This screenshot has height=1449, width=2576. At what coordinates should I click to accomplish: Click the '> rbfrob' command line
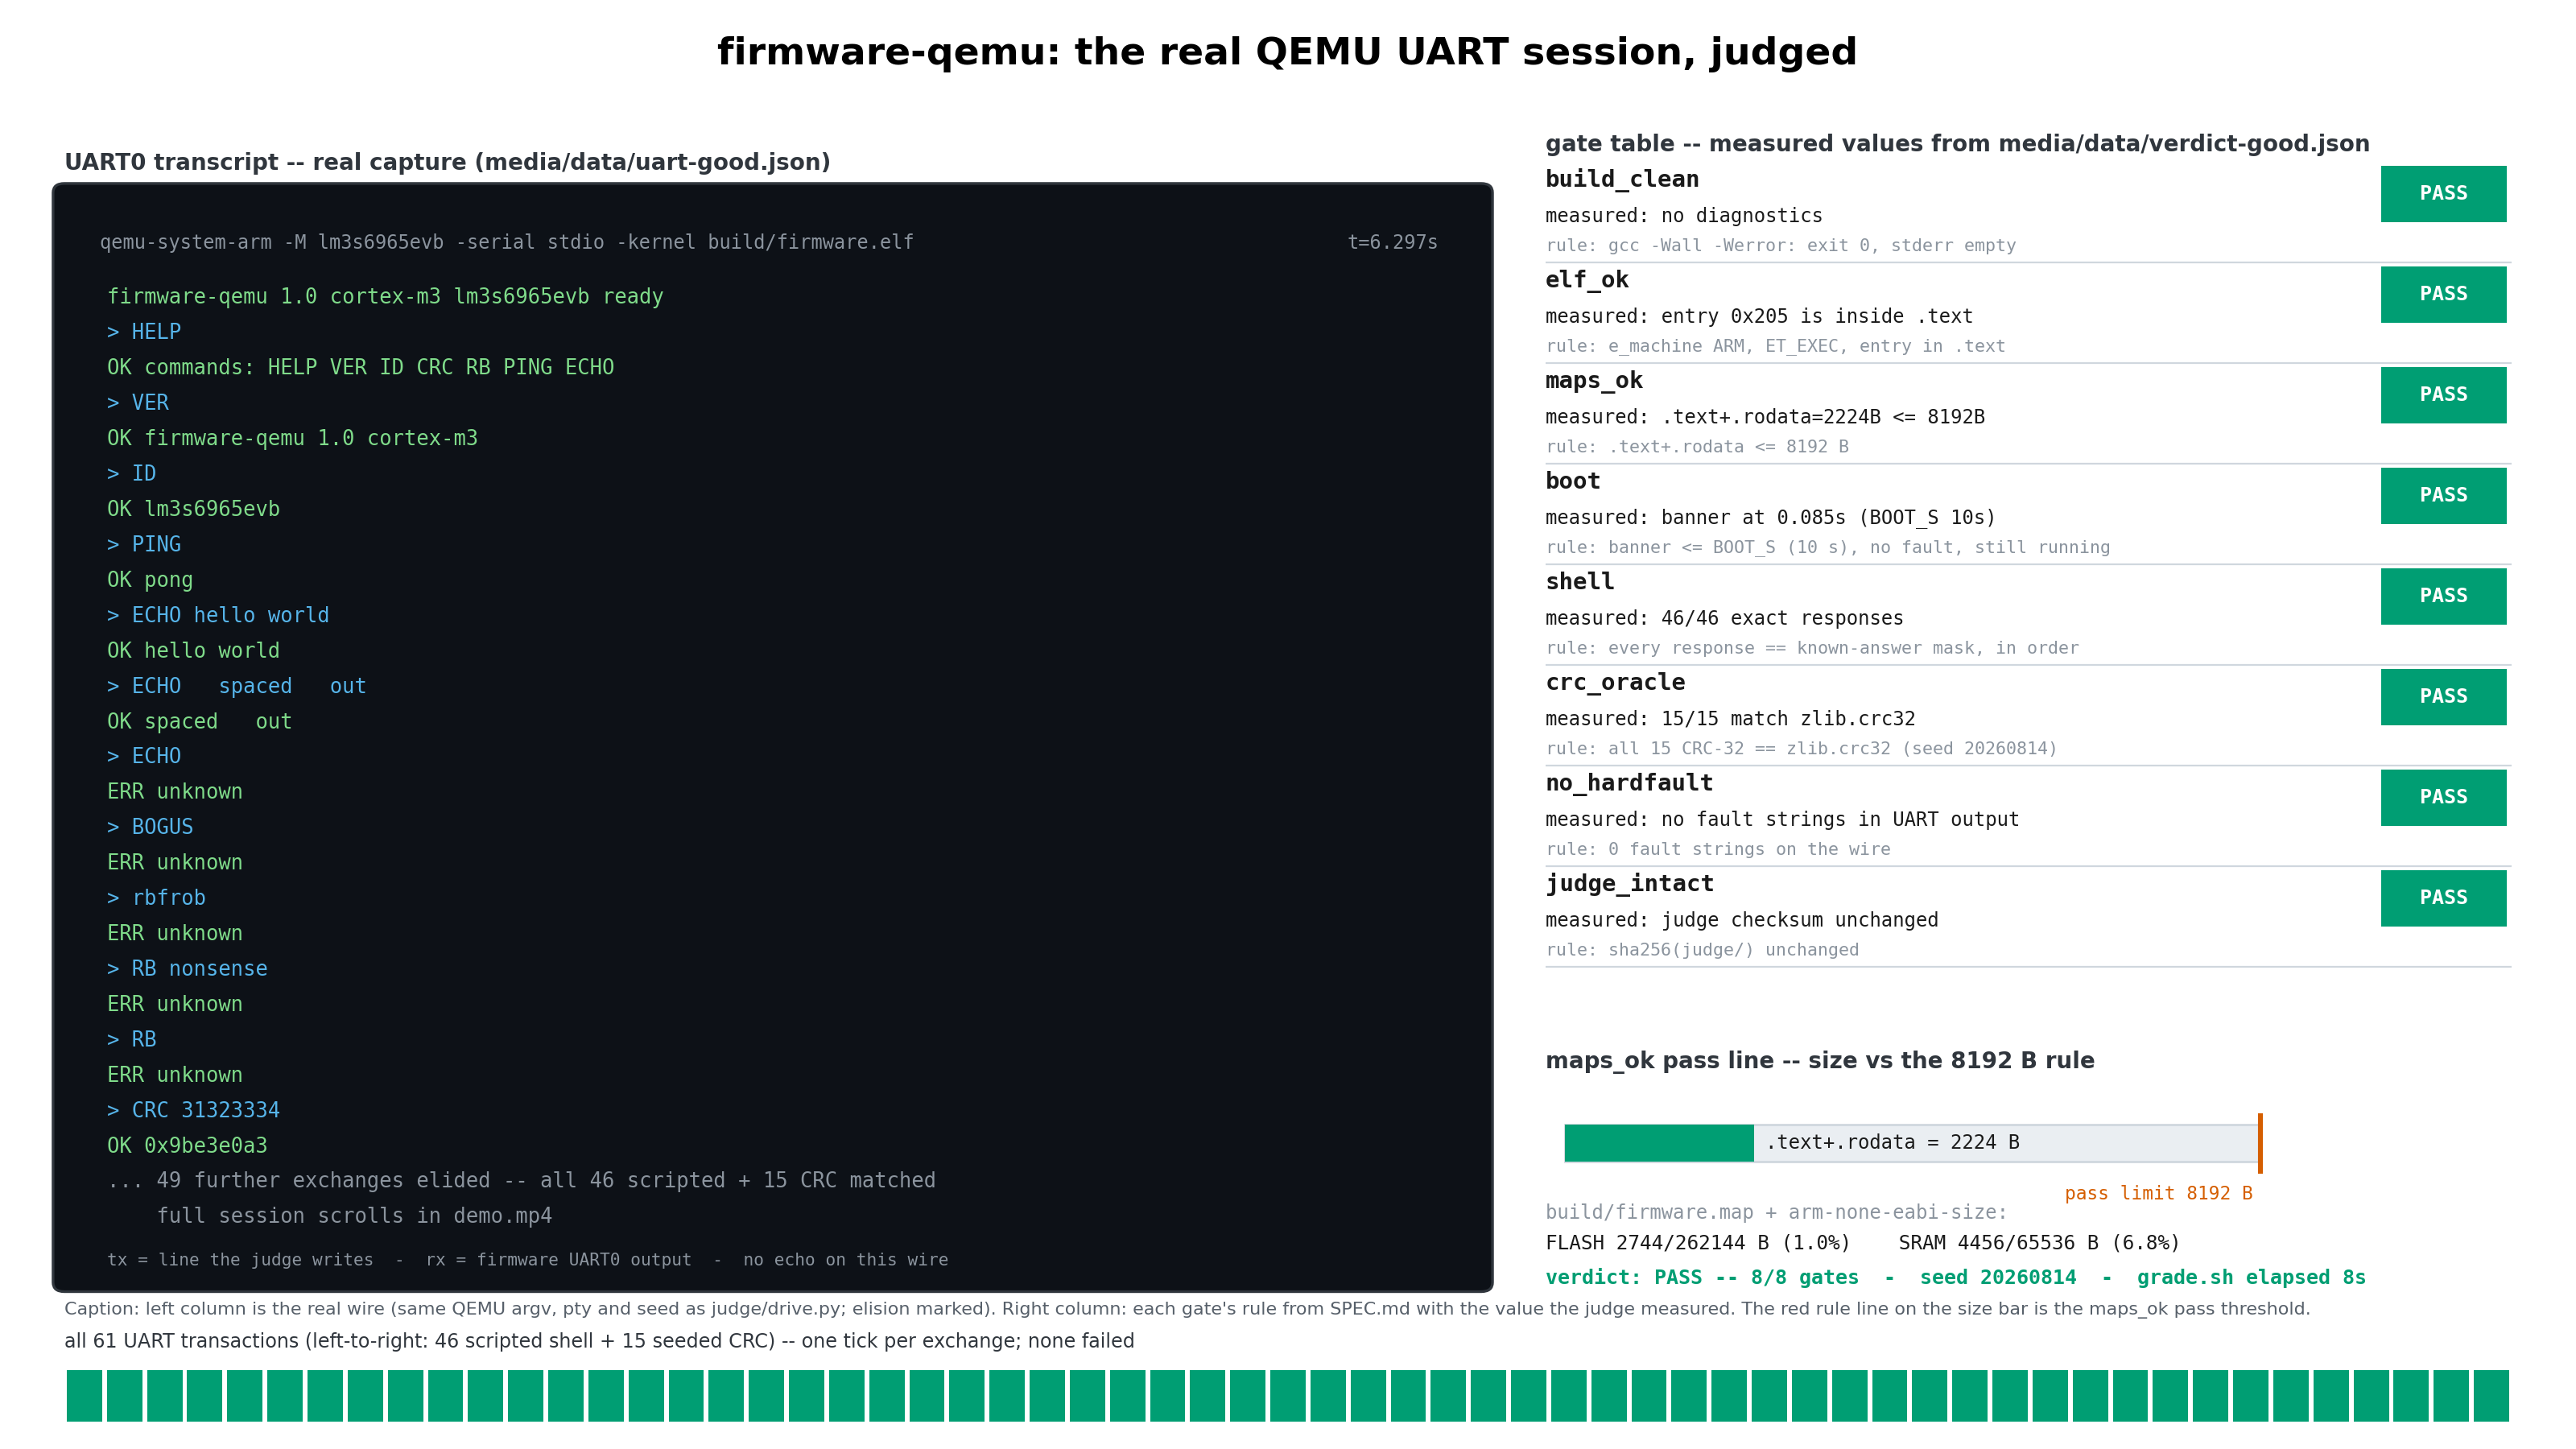coord(156,898)
